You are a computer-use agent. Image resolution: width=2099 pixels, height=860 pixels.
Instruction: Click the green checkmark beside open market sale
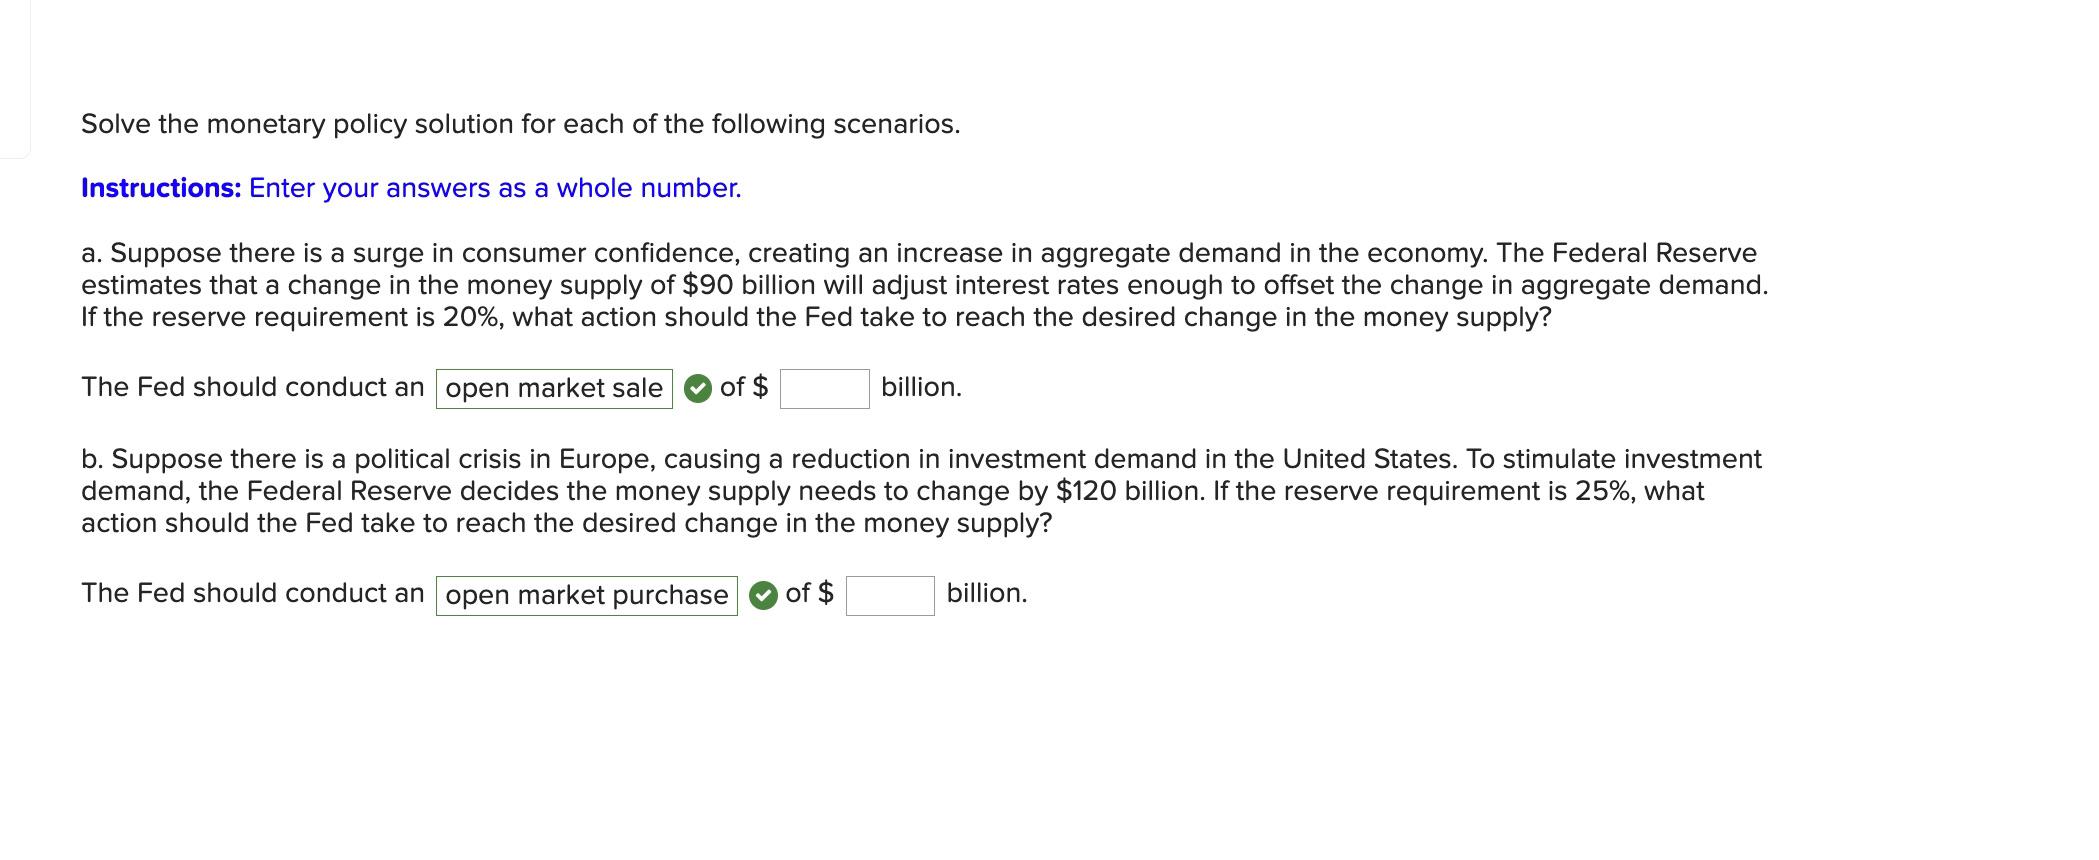coord(697,388)
